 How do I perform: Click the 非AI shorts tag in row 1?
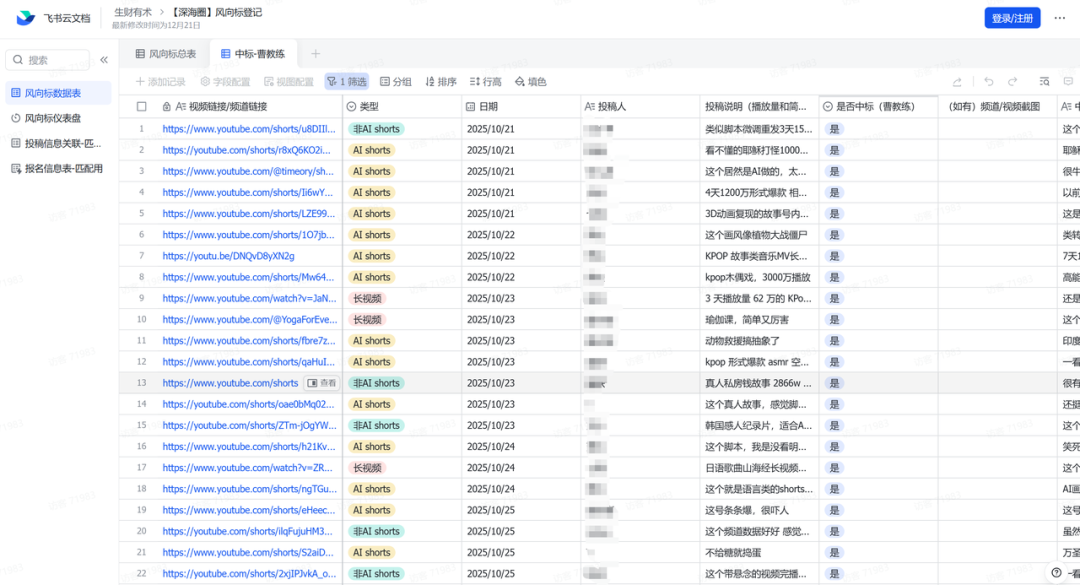[376, 129]
